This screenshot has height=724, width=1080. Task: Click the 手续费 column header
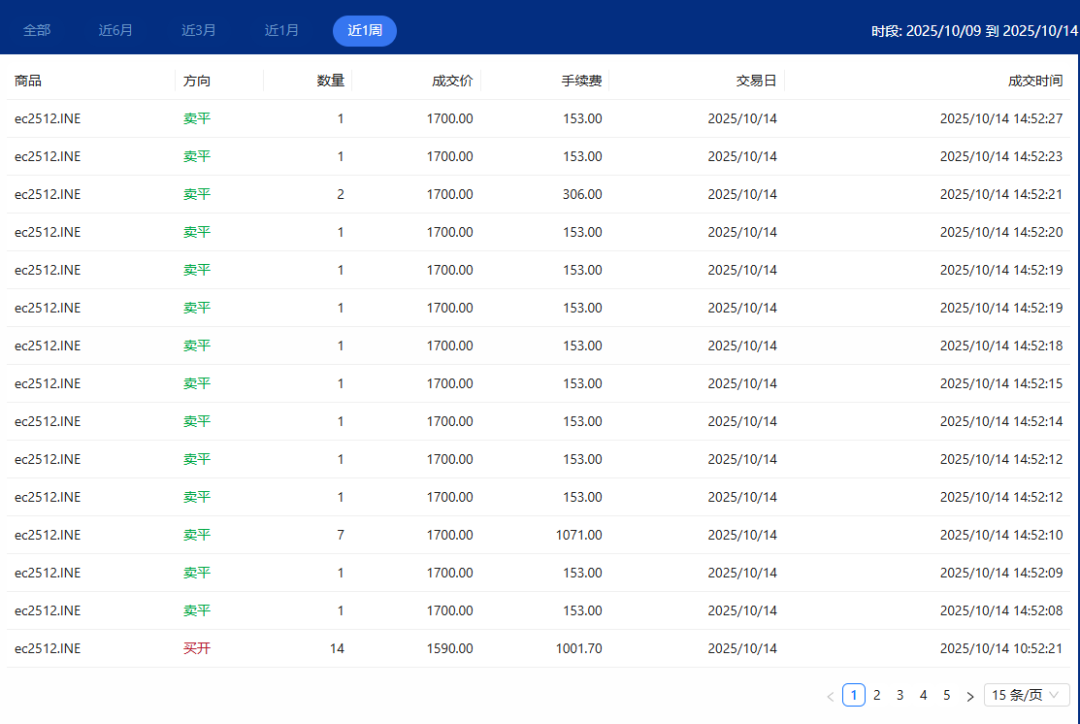coord(581,81)
